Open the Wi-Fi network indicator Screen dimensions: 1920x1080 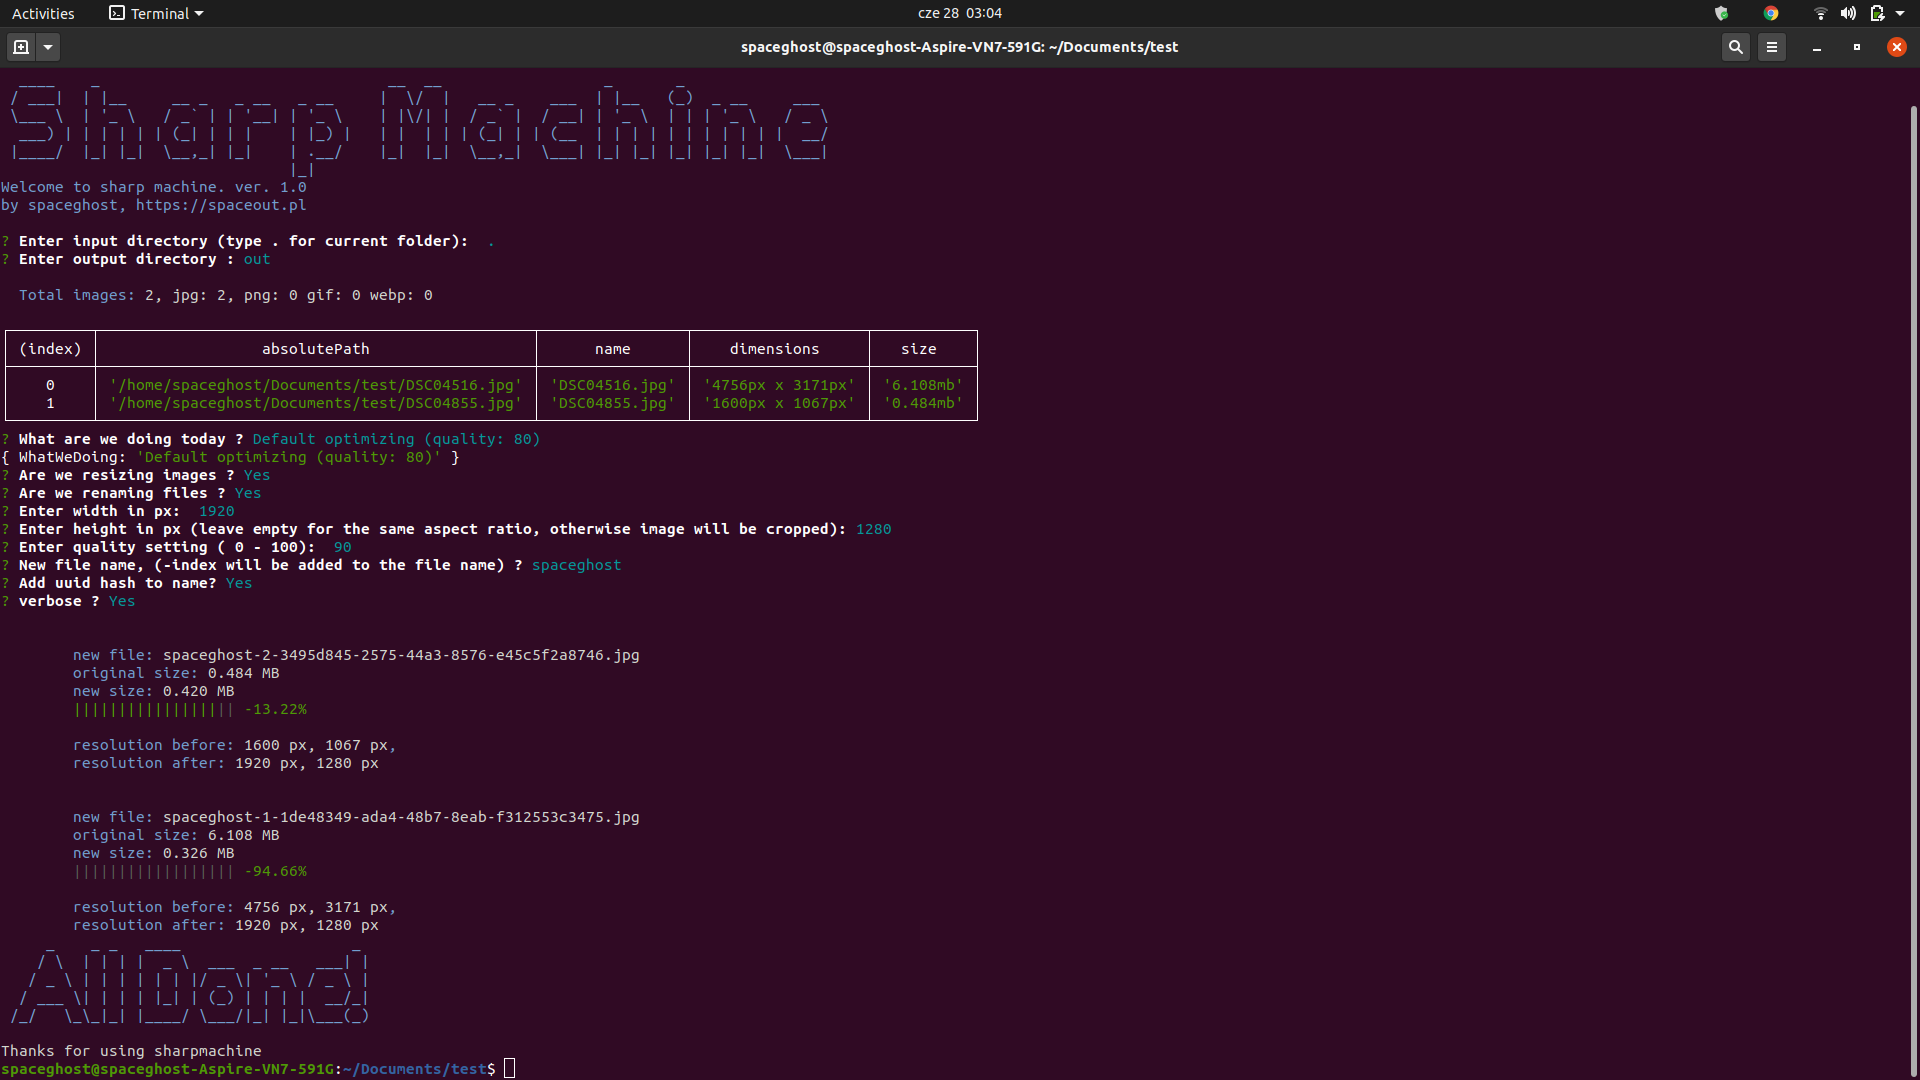coord(1820,13)
